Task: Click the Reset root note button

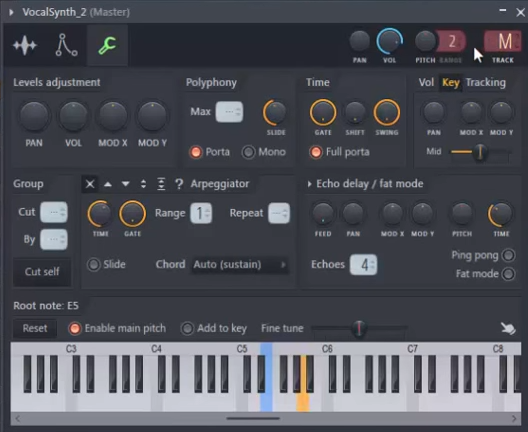Action: coord(35,328)
